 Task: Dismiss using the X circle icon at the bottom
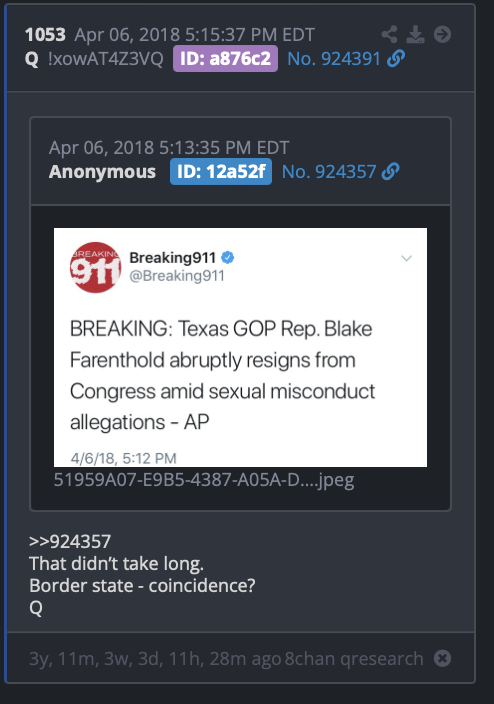[x=442, y=659]
